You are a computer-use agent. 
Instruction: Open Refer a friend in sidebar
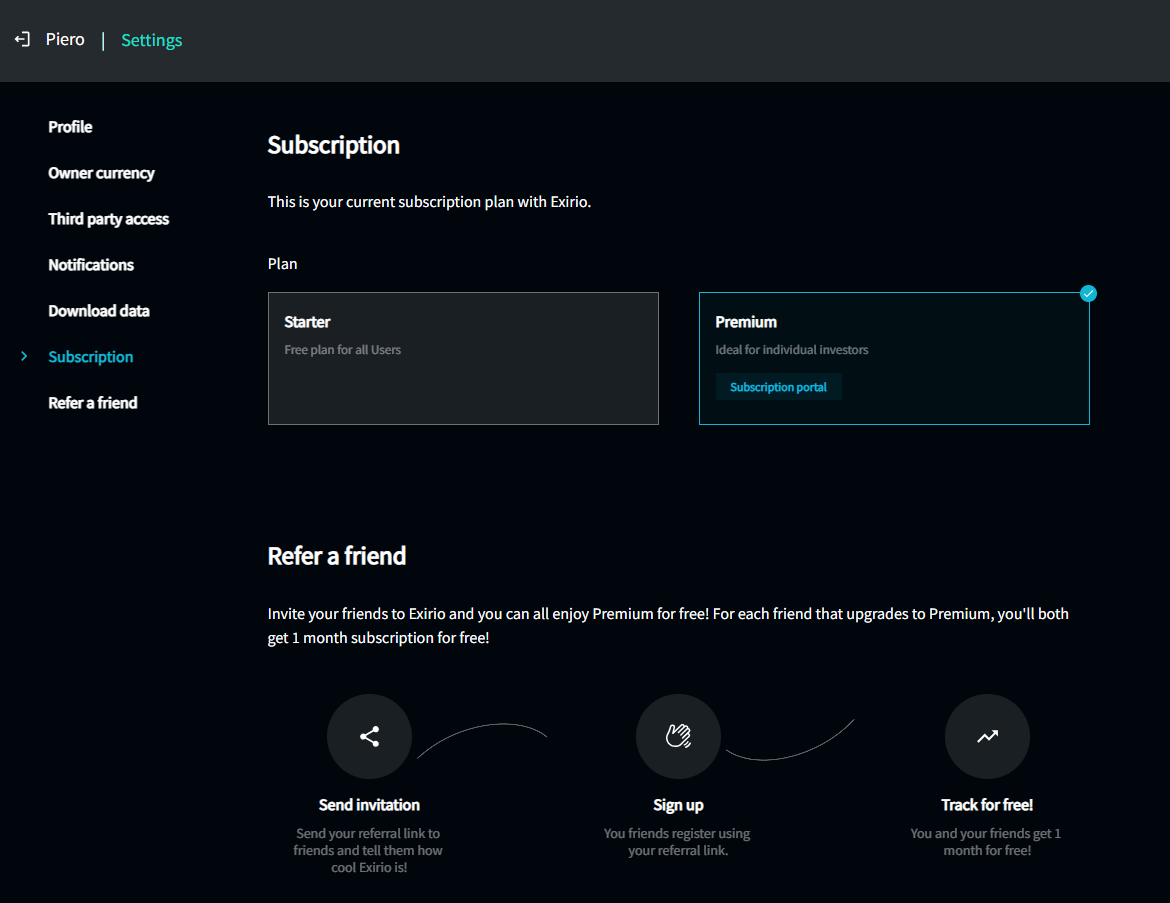tap(93, 403)
